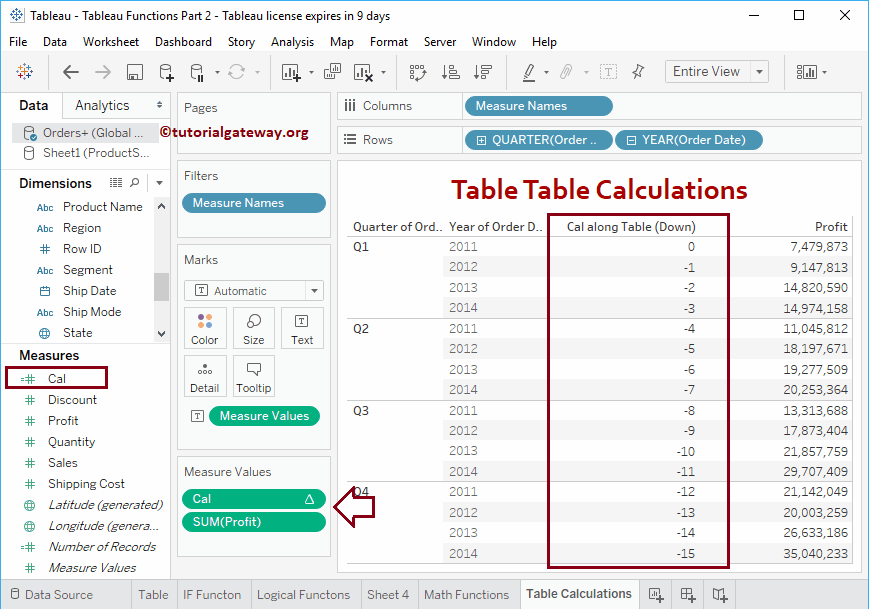The image size is (869, 609).
Task: Click the Q2 quarter row header
Action: [x=361, y=329]
